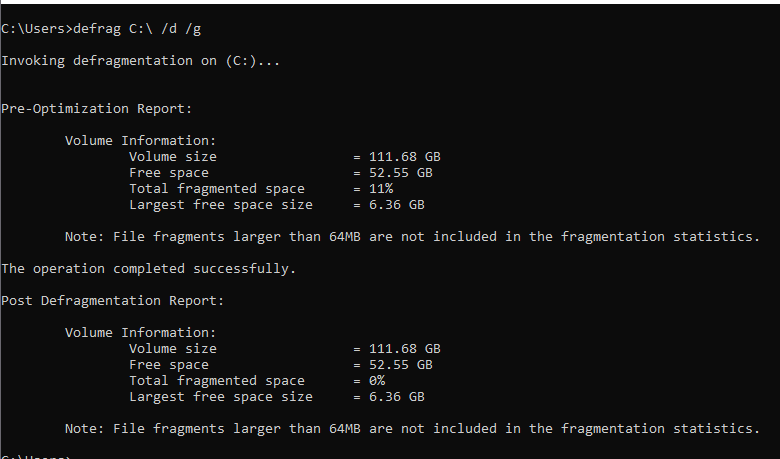Click the Pre-Optimization 'Largest free space size' label
This screenshot has height=459, width=780.
pos(220,205)
